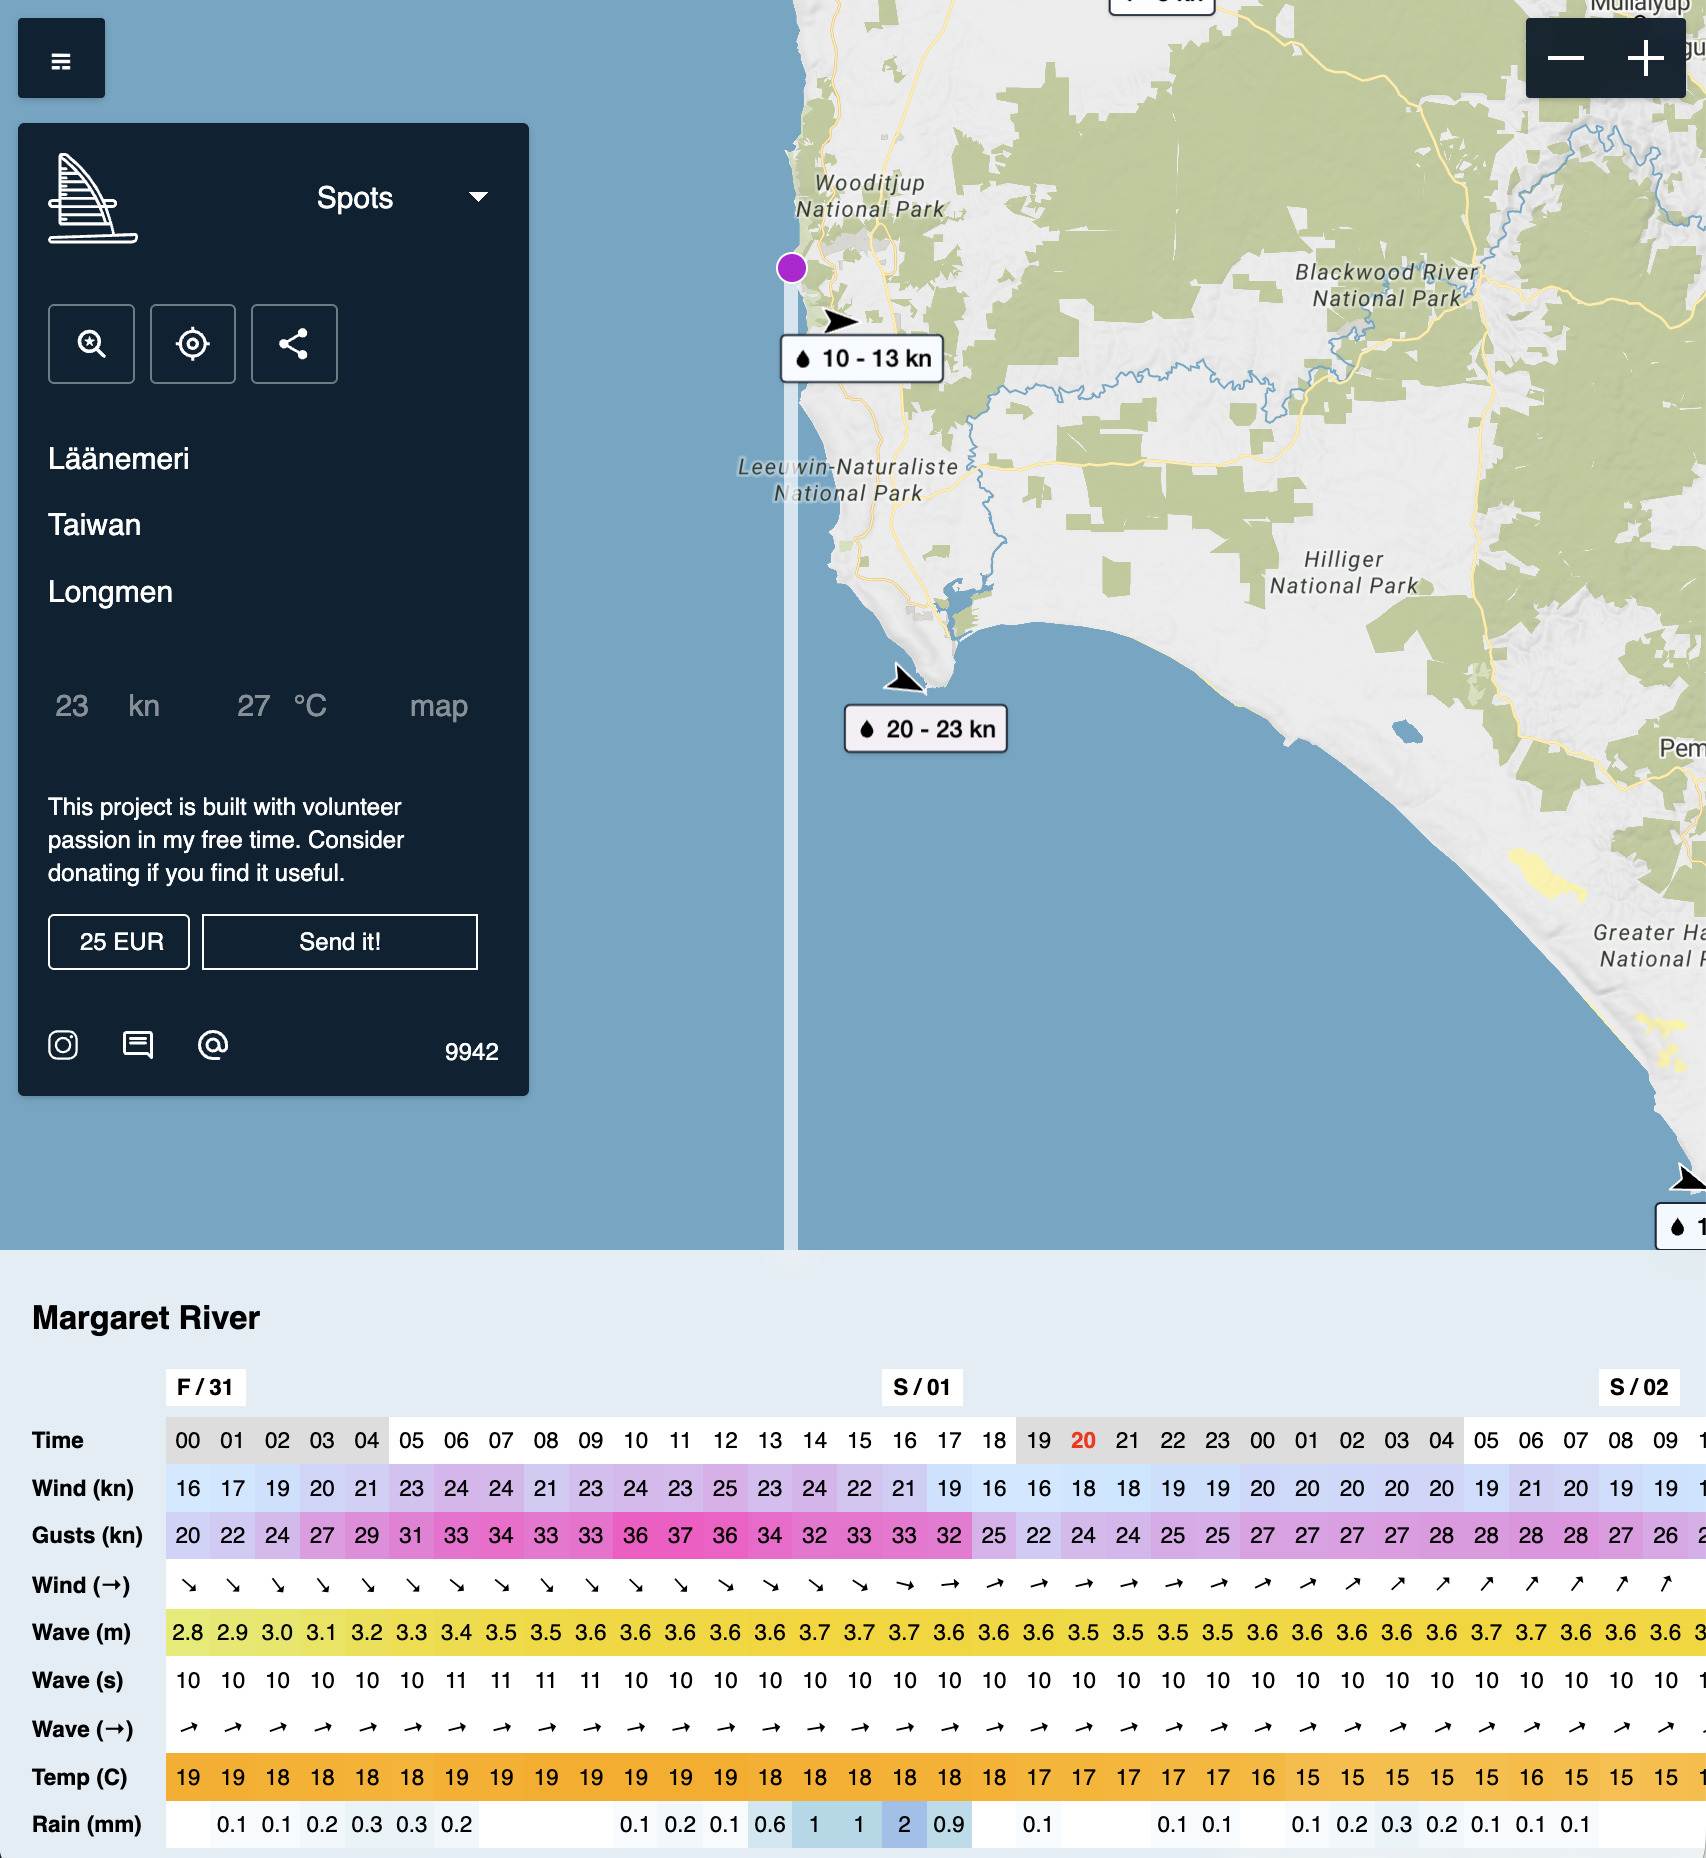Click the hamburger menu icon

click(x=61, y=58)
